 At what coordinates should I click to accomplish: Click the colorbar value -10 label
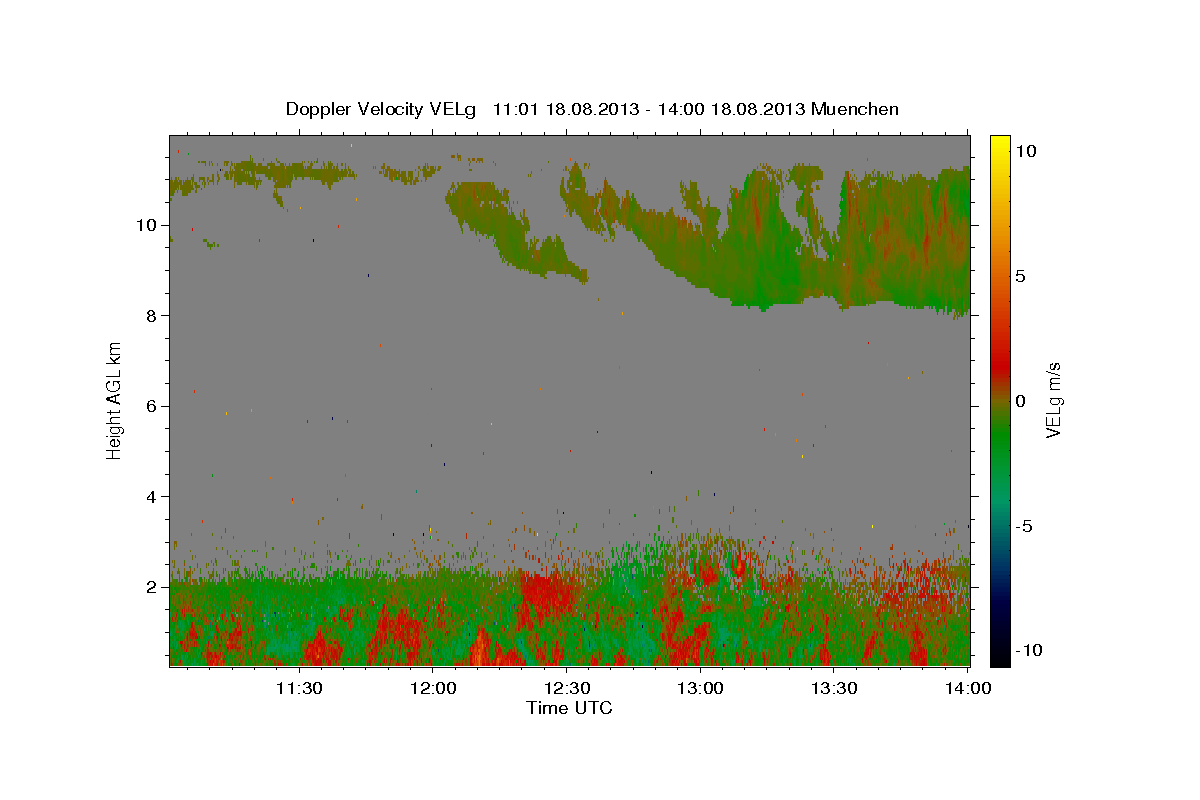coord(1028,651)
